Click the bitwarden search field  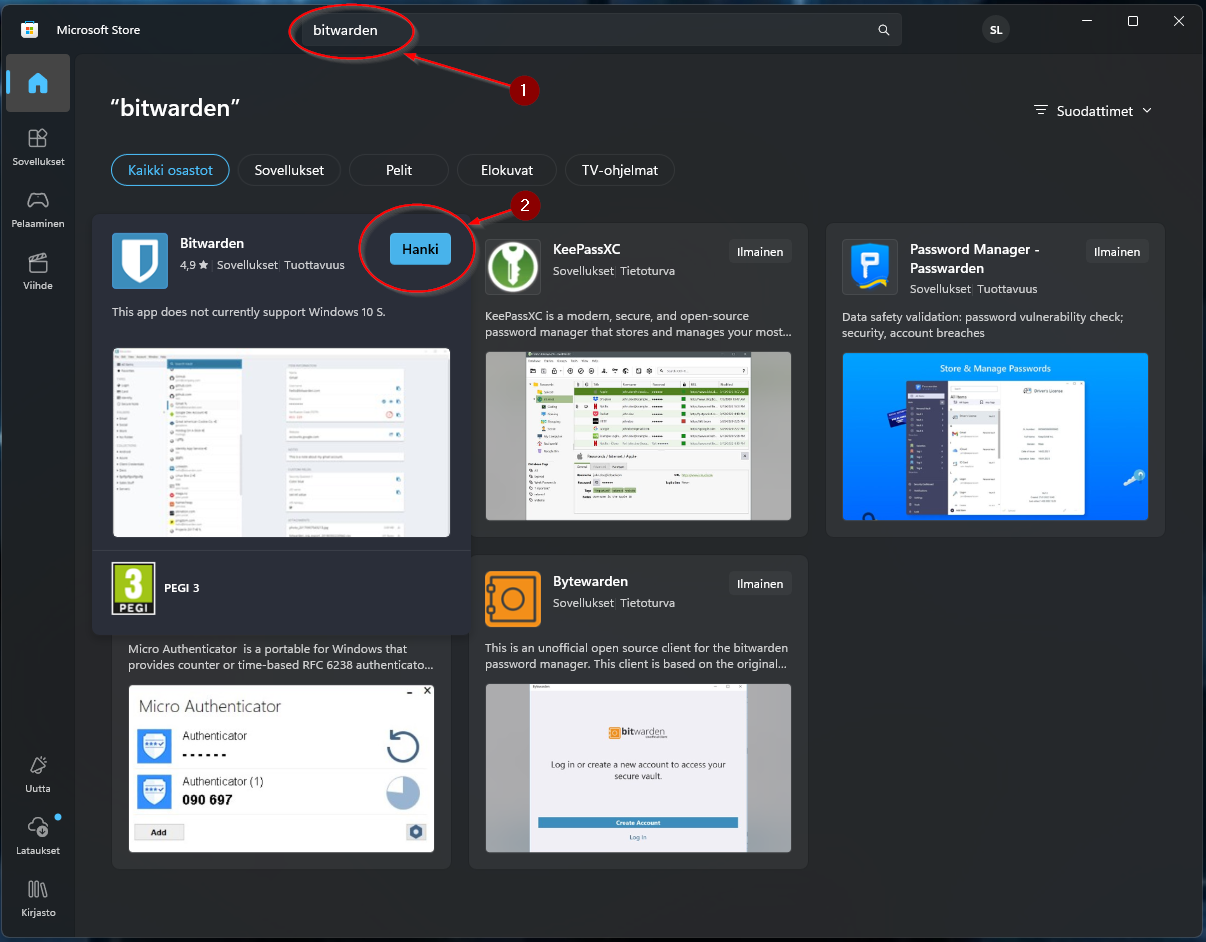point(601,30)
